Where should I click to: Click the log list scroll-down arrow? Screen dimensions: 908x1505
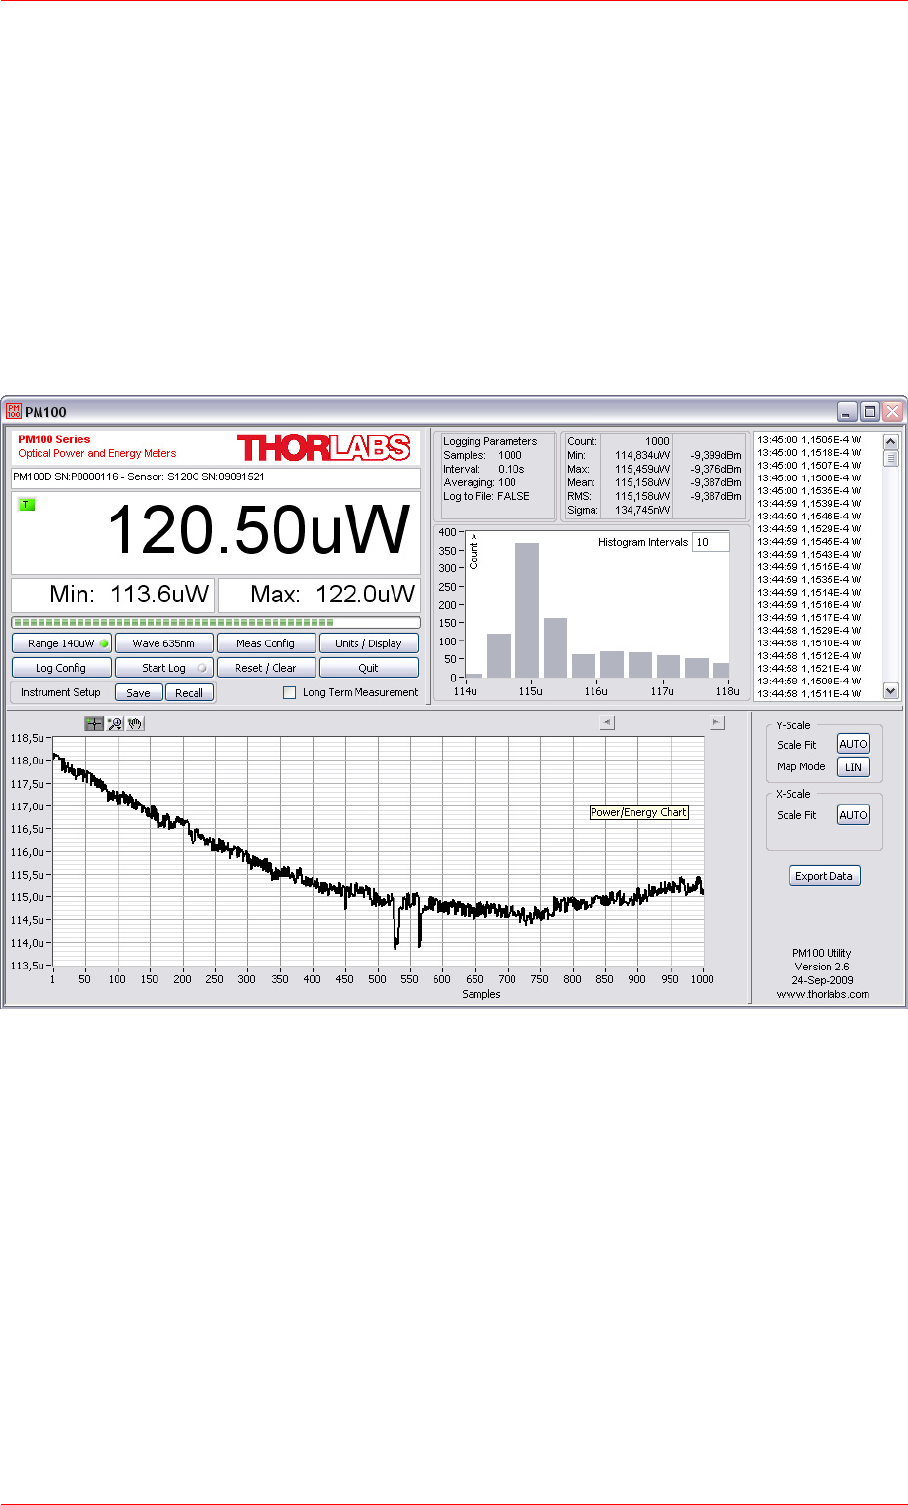pos(891,690)
